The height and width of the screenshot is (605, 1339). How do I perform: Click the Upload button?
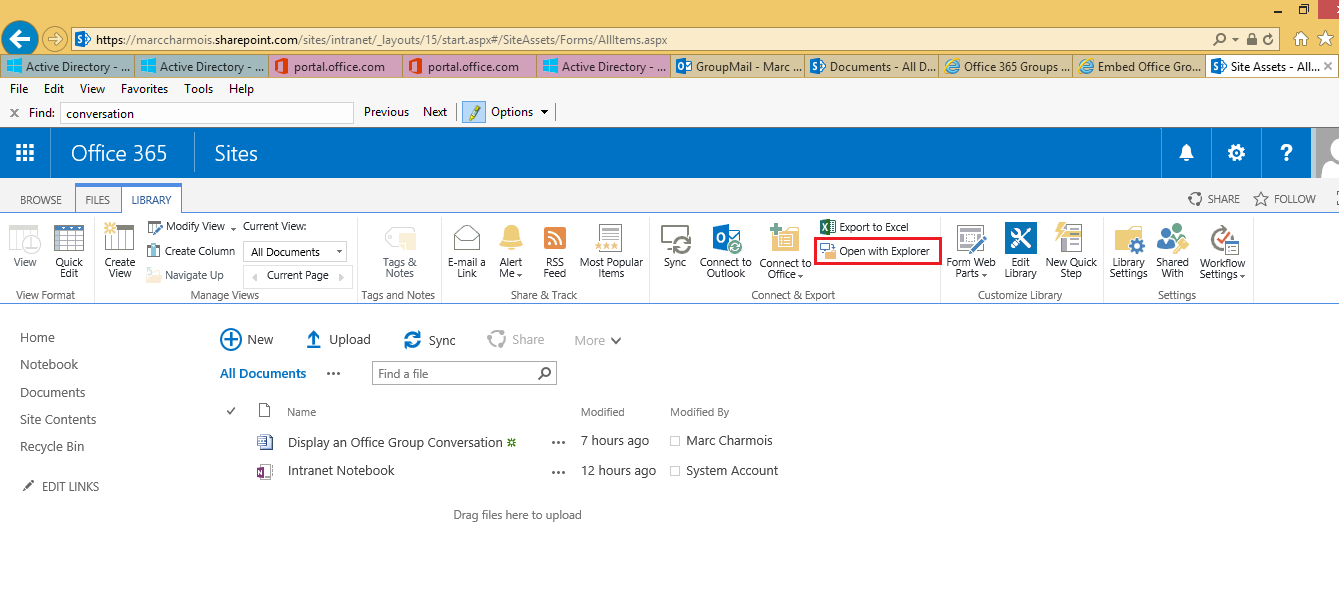(338, 340)
